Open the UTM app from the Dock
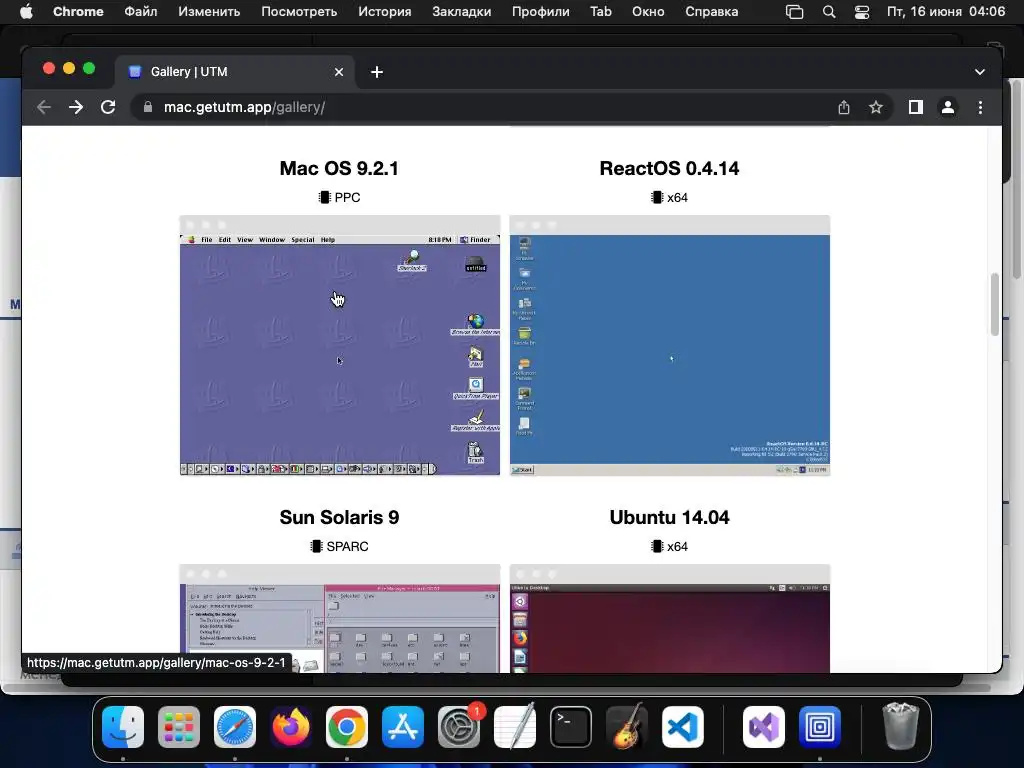 (x=820, y=727)
